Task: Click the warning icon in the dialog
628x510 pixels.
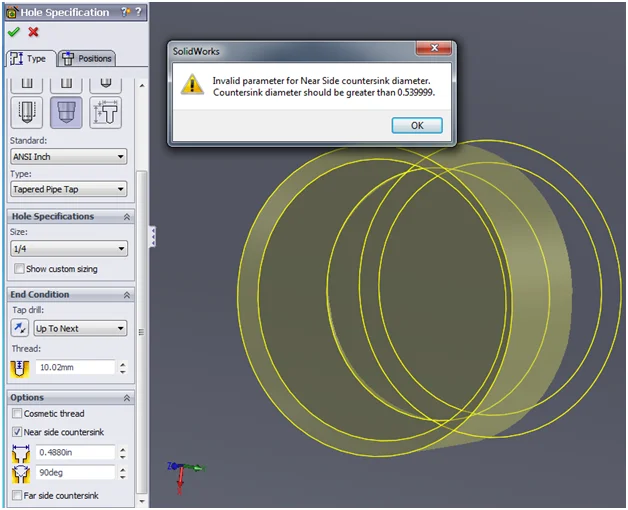Action: coord(192,86)
